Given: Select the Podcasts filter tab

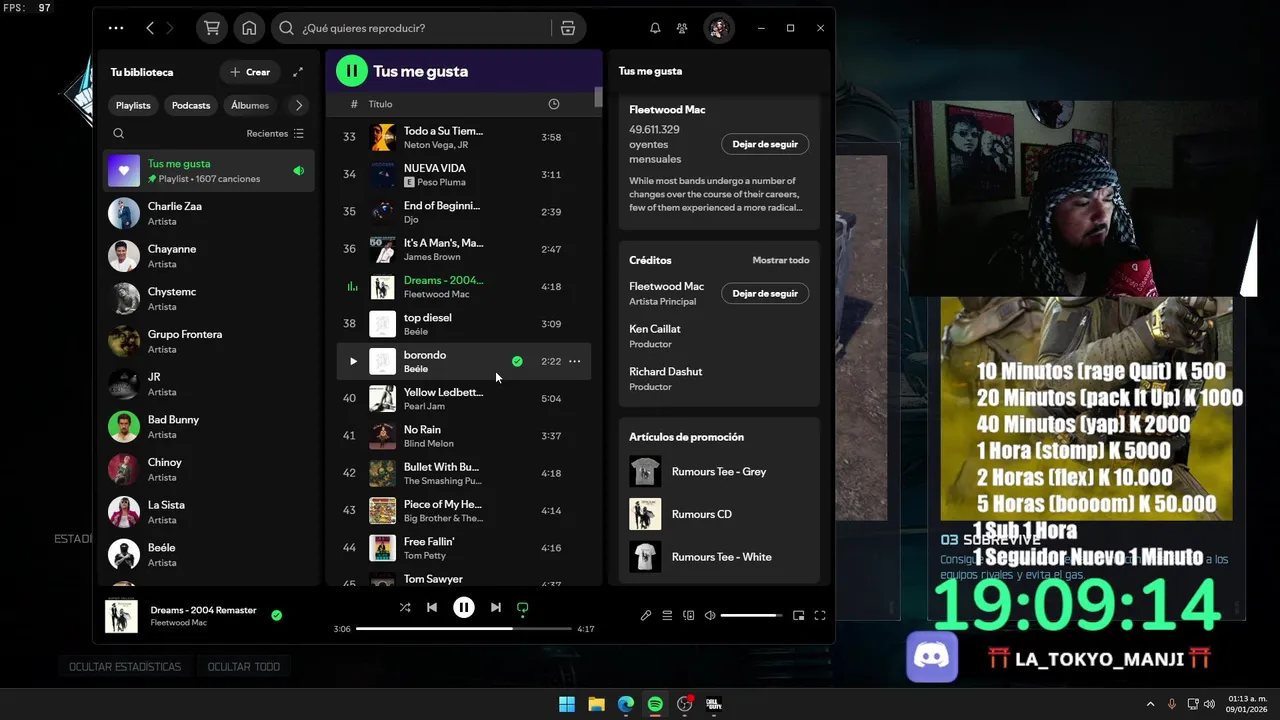Looking at the screenshot, I should coord(191,105).
